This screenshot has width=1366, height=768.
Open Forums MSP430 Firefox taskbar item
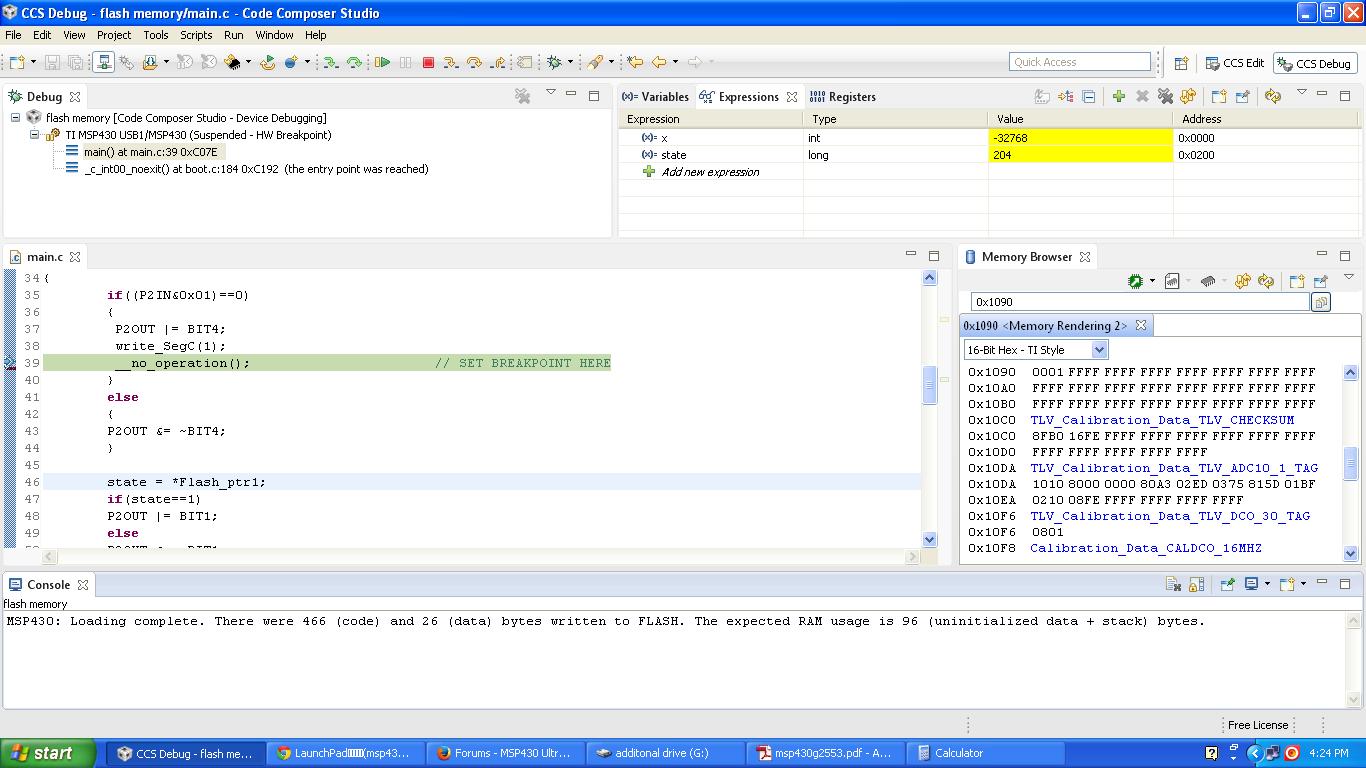click(505, 753)
